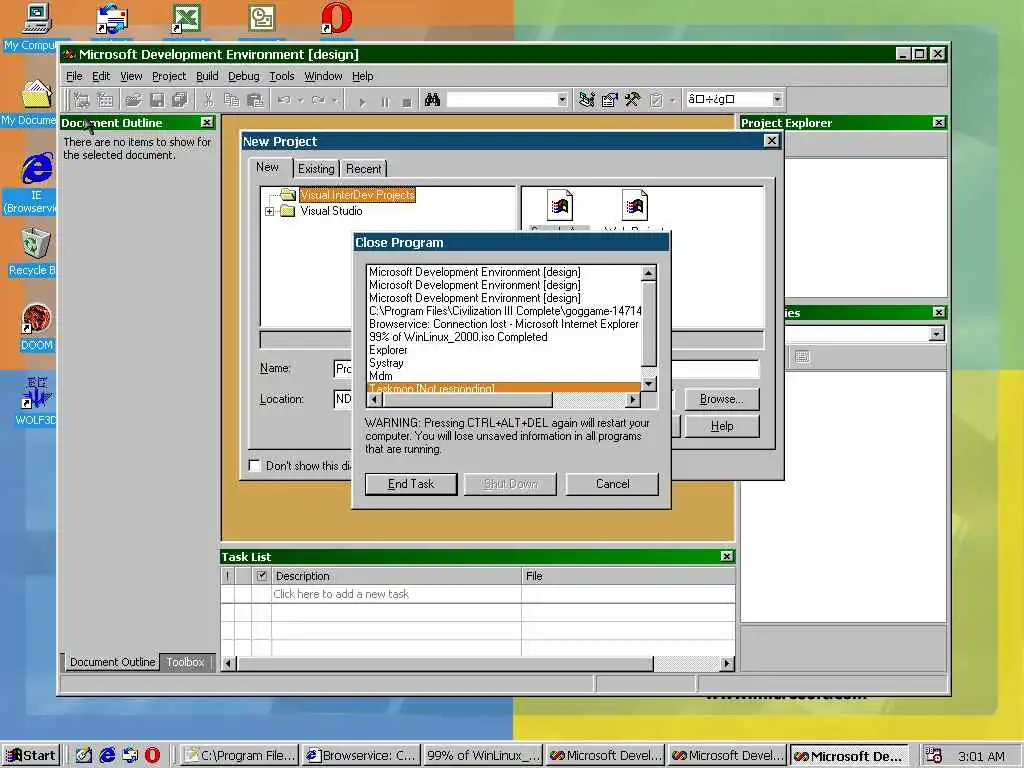The height and width of the screenshot is (768, 1024).
Task: Select Mdm in the Close Program list
Action: click(x=504, y=376)
